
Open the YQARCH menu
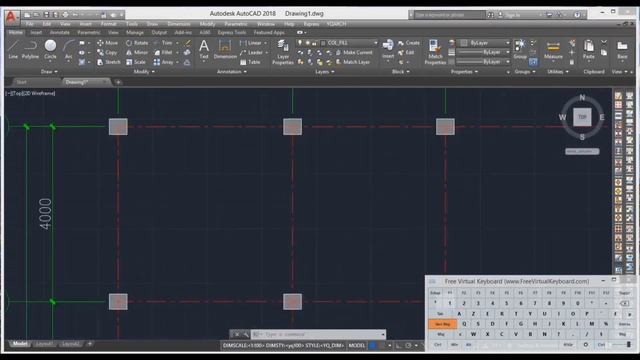(336, 24)
